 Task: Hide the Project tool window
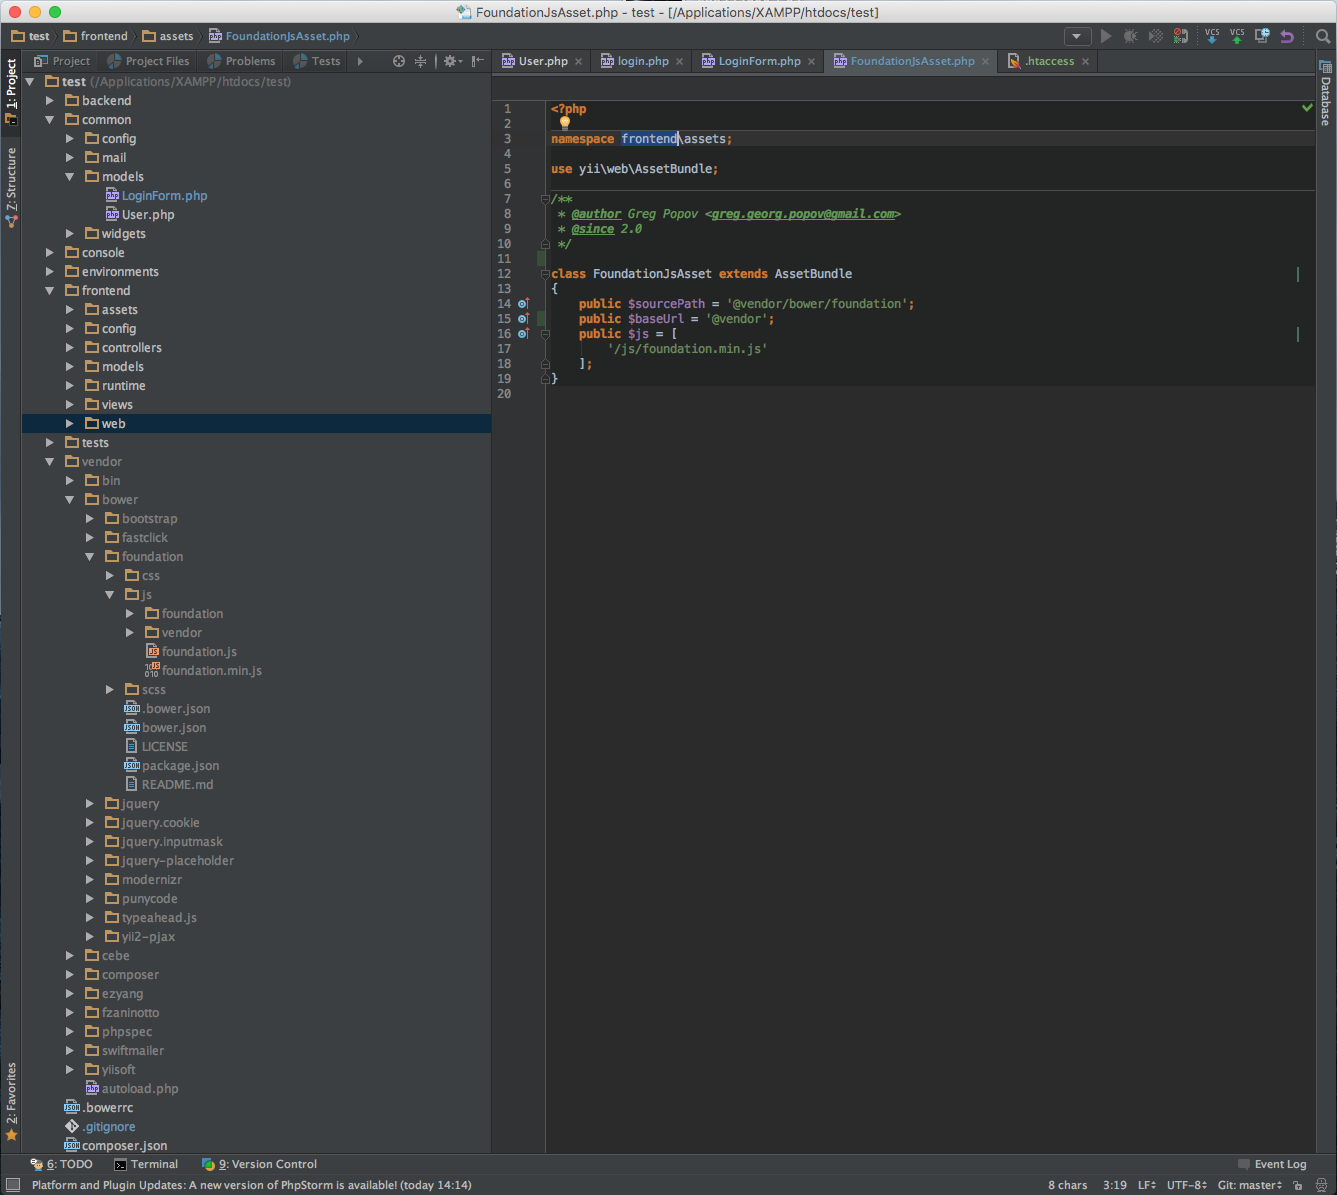click(x=478, y=61)
